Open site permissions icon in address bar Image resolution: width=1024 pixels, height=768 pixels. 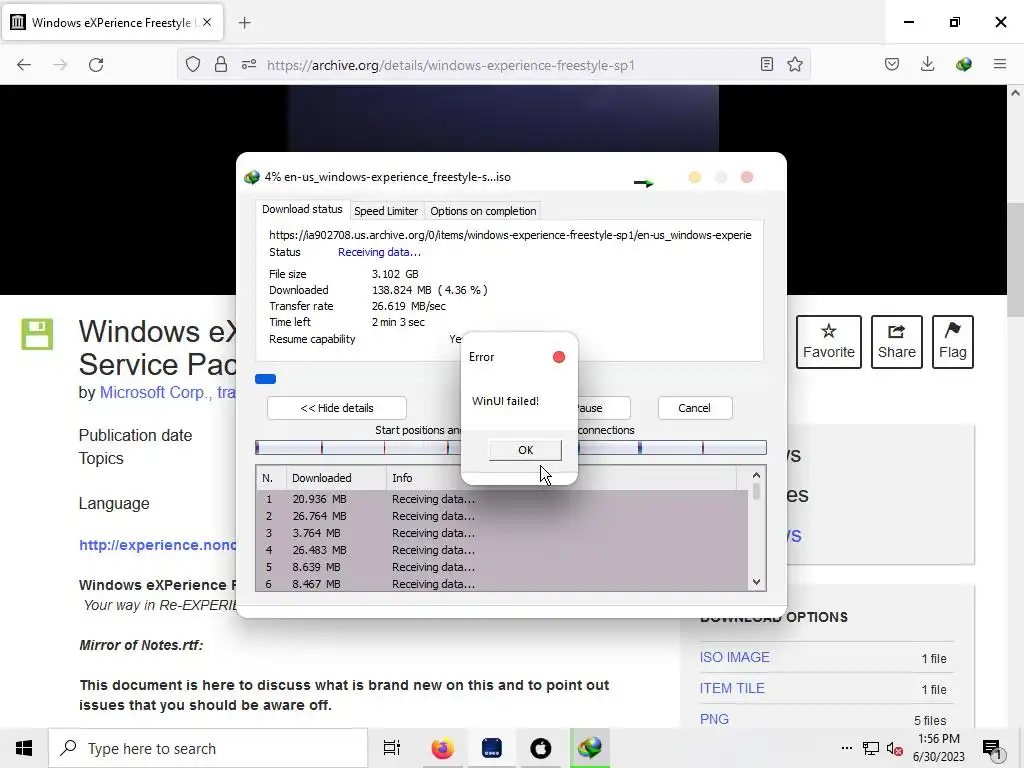click(x=249, y=65)
